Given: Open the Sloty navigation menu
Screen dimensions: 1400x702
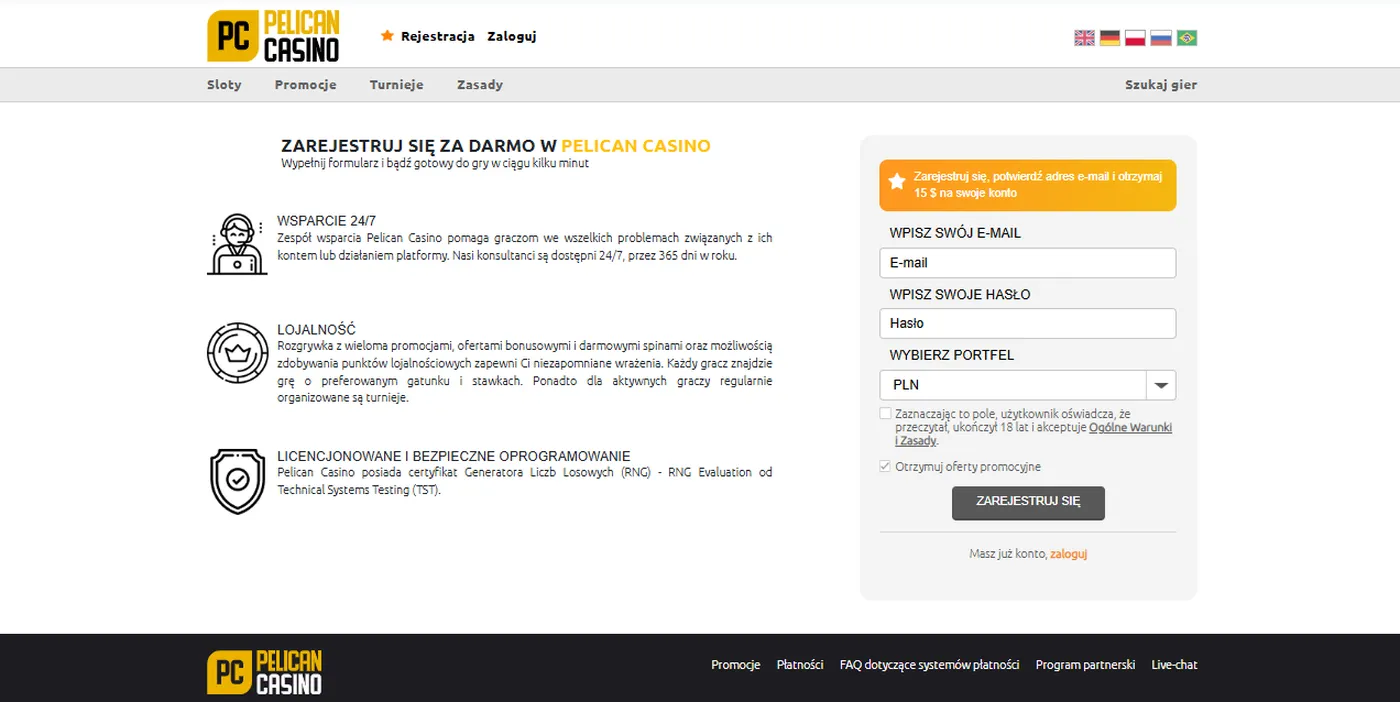Looking at the screenshot, I should 224,85.
